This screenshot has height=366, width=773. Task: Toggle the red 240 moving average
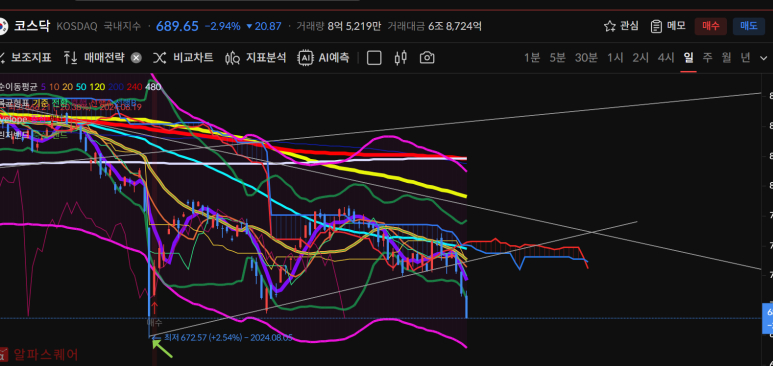pyautogui.click(x=135, y=87)
